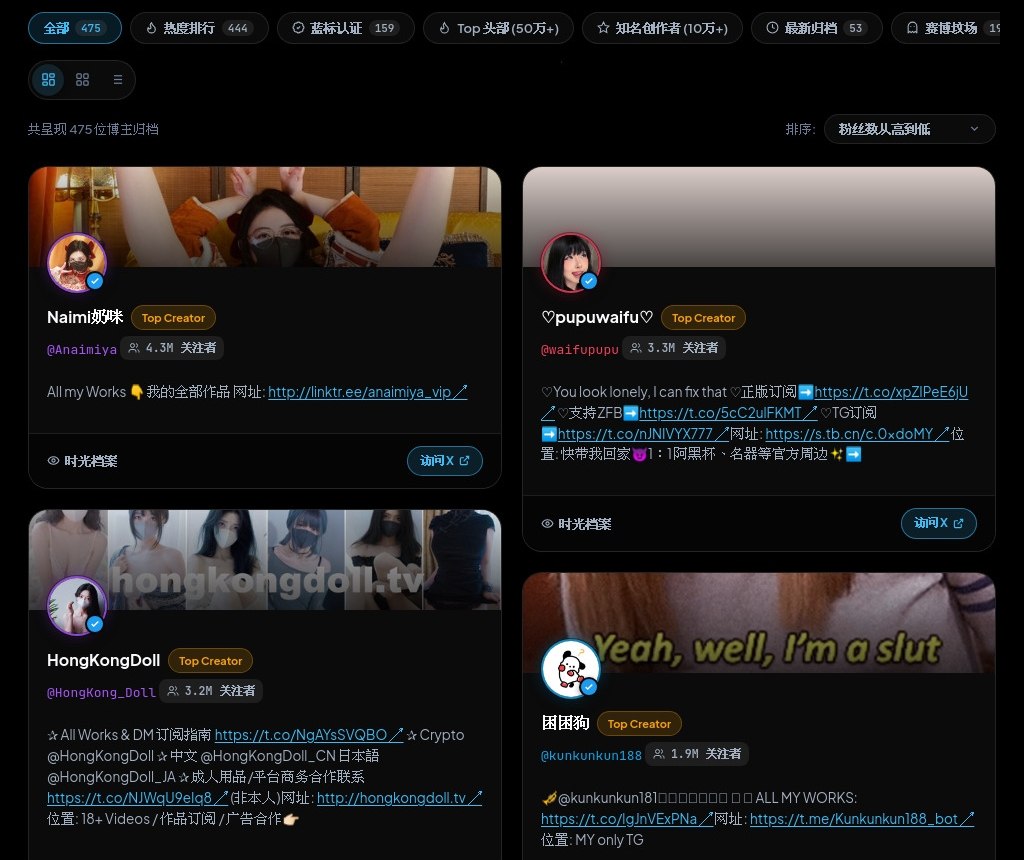Click the HongKongDoll name heading
1024x860 pixels.
(x=103, y=660)
